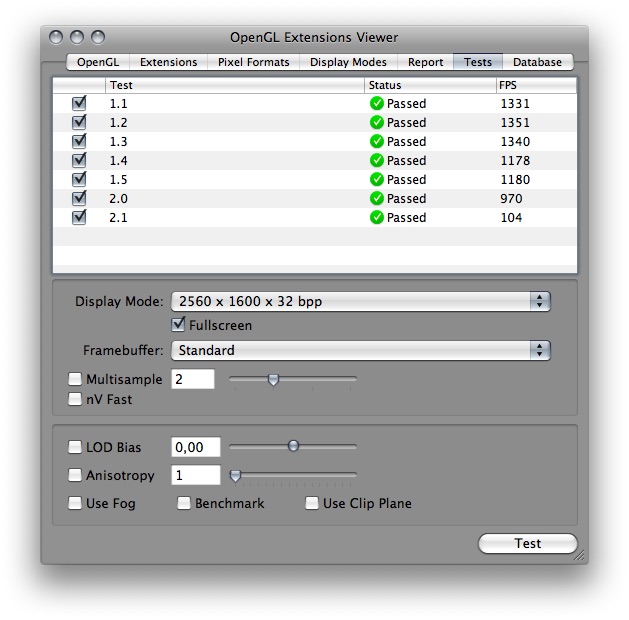629x620 pixels.
Task: Sort by the FPS column header
Action: pos(536,85)
